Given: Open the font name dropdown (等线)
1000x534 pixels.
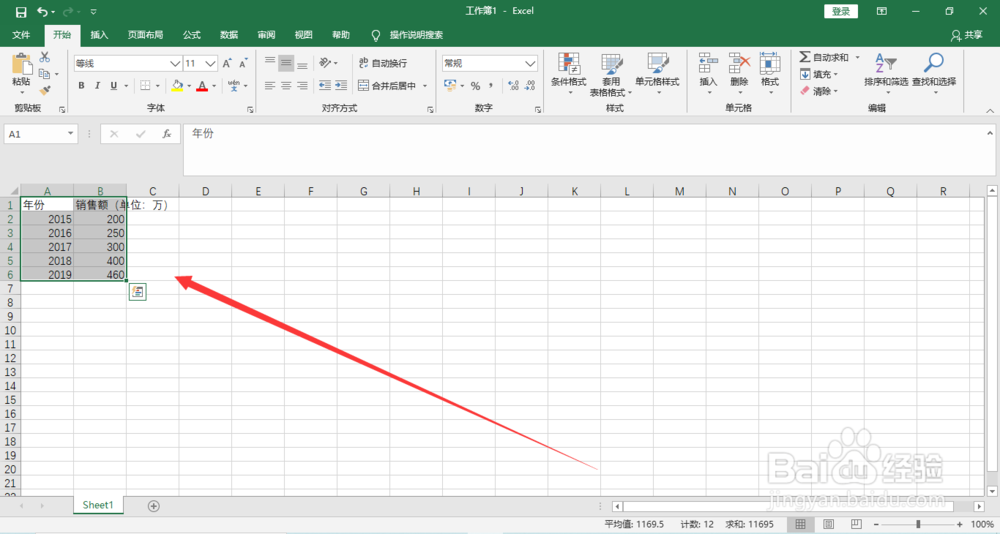Looking at the screenshot, I should click(175, 63).
